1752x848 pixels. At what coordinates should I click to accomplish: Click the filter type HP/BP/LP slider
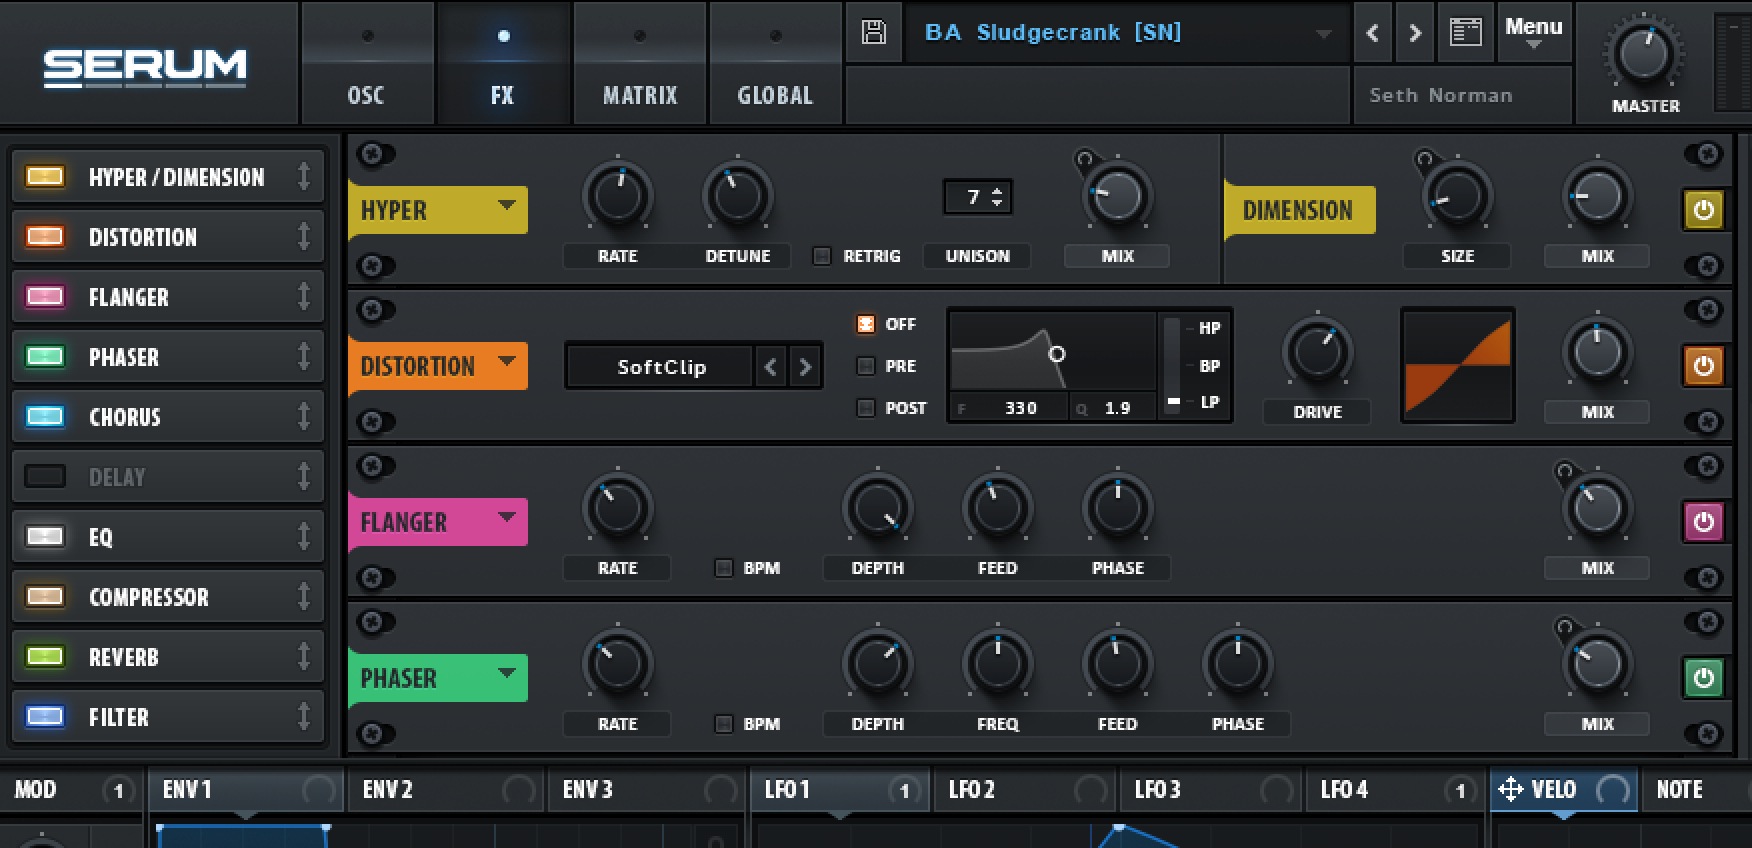1174,366
